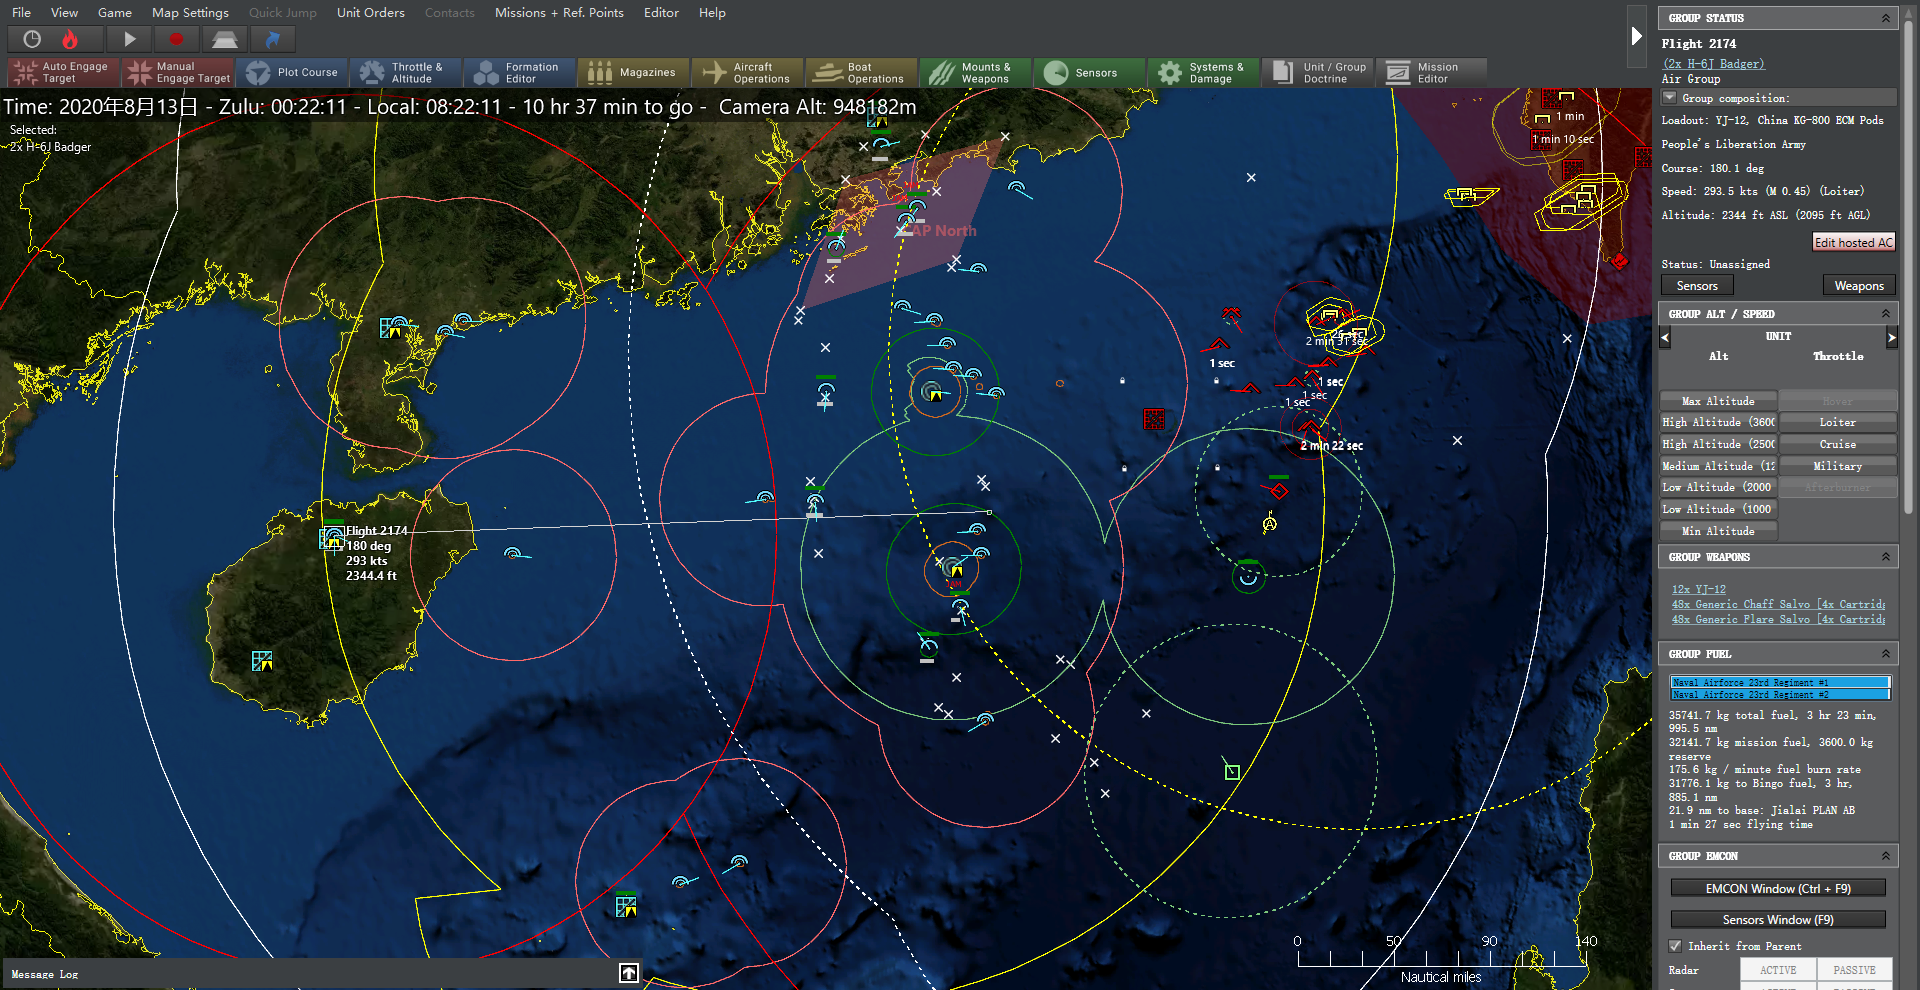Open the EMCON Window button
The width and height of the screenshot is (1920, 990).
tap(1778, 888)
